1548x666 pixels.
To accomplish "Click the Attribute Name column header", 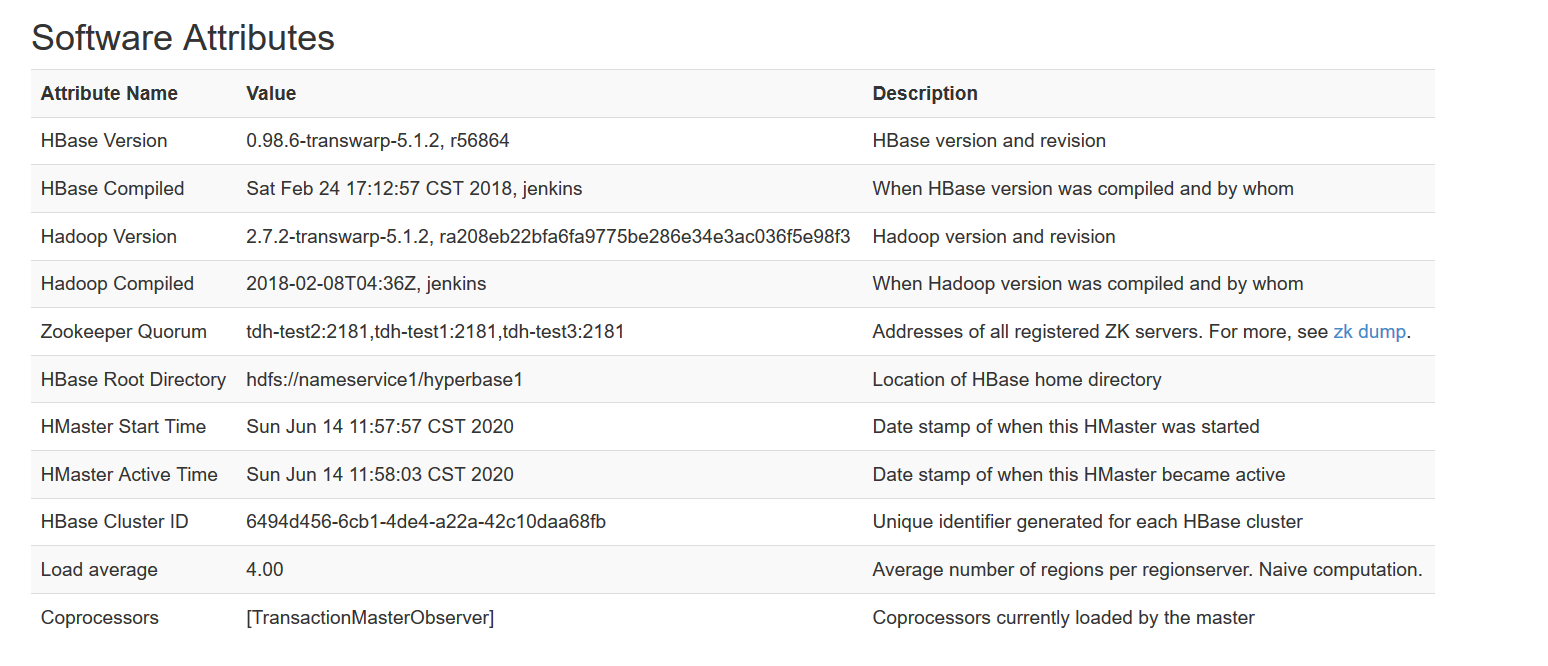I will pyautogui.click(x=109, y=94).
